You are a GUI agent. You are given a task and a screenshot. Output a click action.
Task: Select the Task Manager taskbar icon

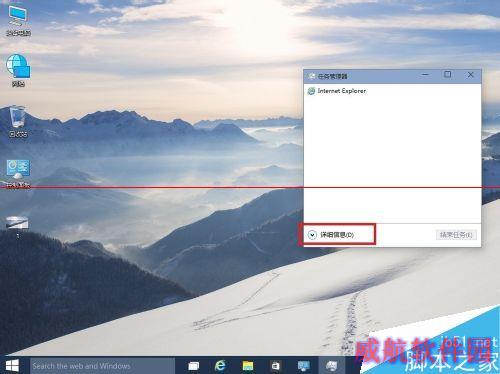click(331, 366)
